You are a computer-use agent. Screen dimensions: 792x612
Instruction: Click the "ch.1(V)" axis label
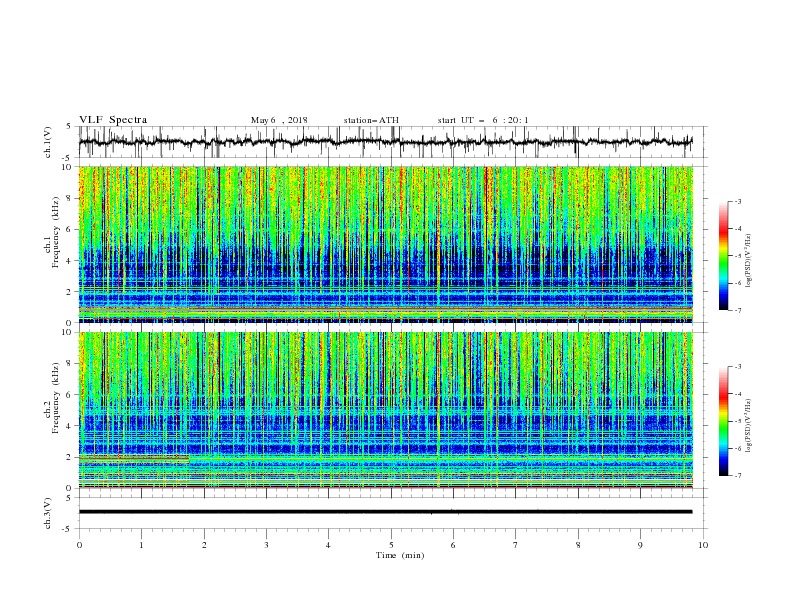tap(48, 142)
